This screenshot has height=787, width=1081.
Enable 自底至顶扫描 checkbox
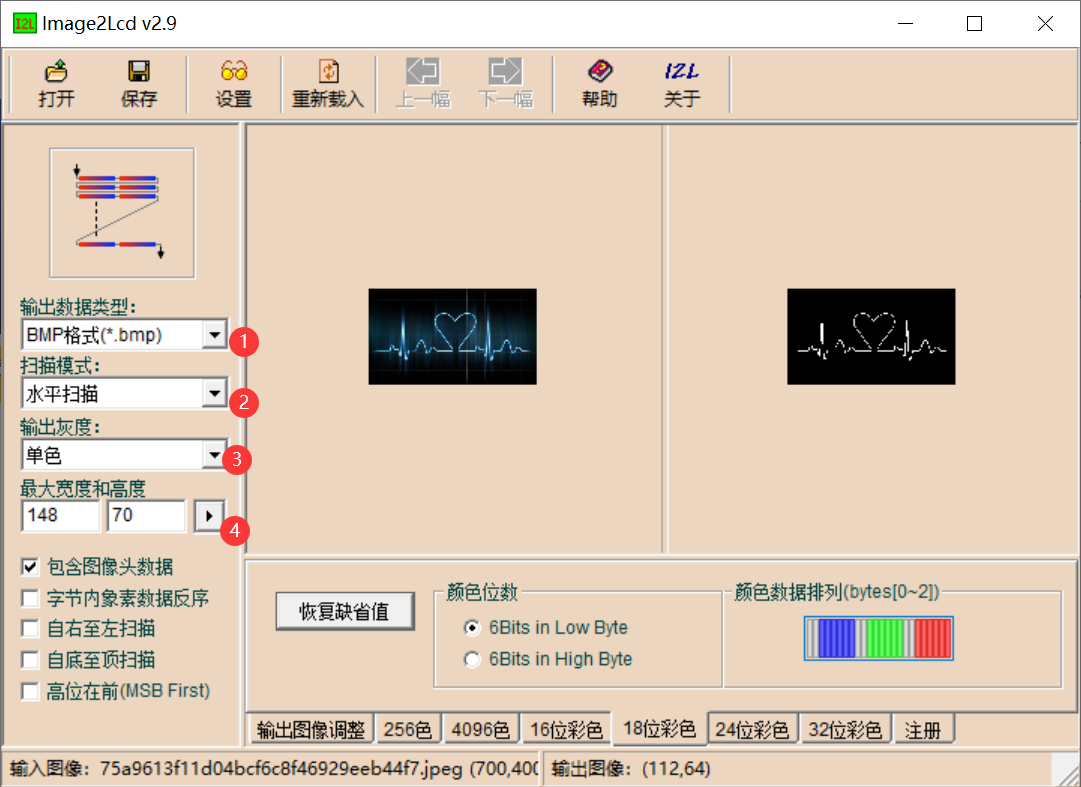[x=30, y=660]
